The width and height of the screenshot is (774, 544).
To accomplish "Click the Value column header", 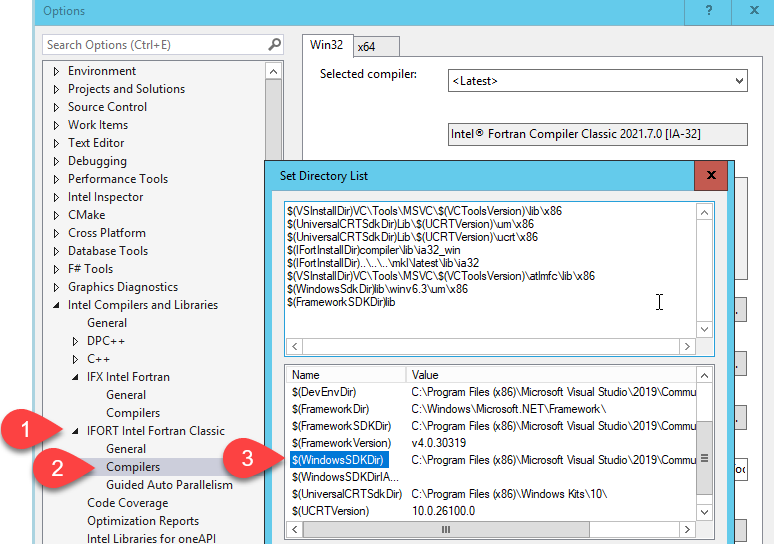I will 551,375.
